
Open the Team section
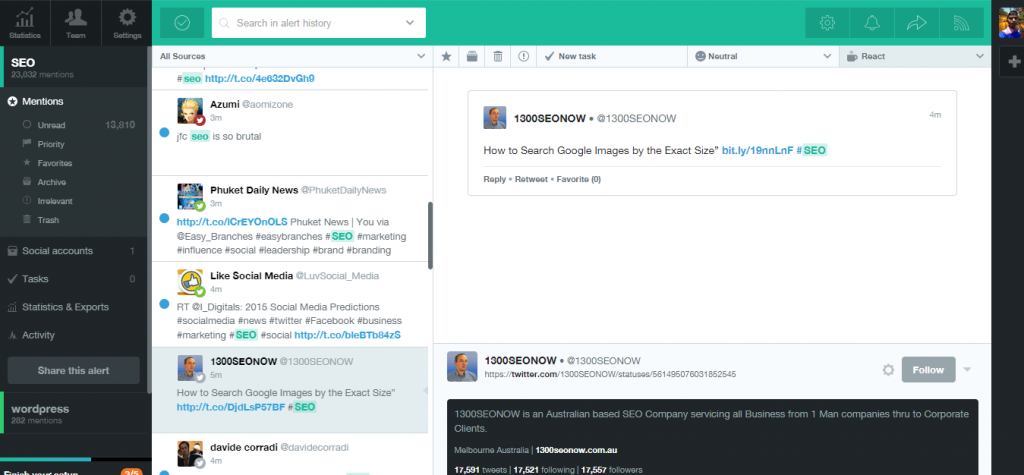76,23
